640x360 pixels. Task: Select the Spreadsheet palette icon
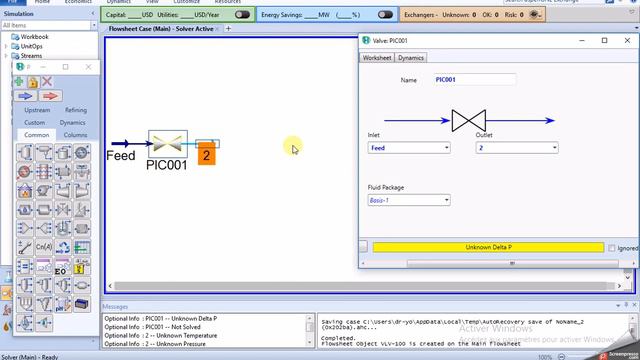click(x=82, y=247)
